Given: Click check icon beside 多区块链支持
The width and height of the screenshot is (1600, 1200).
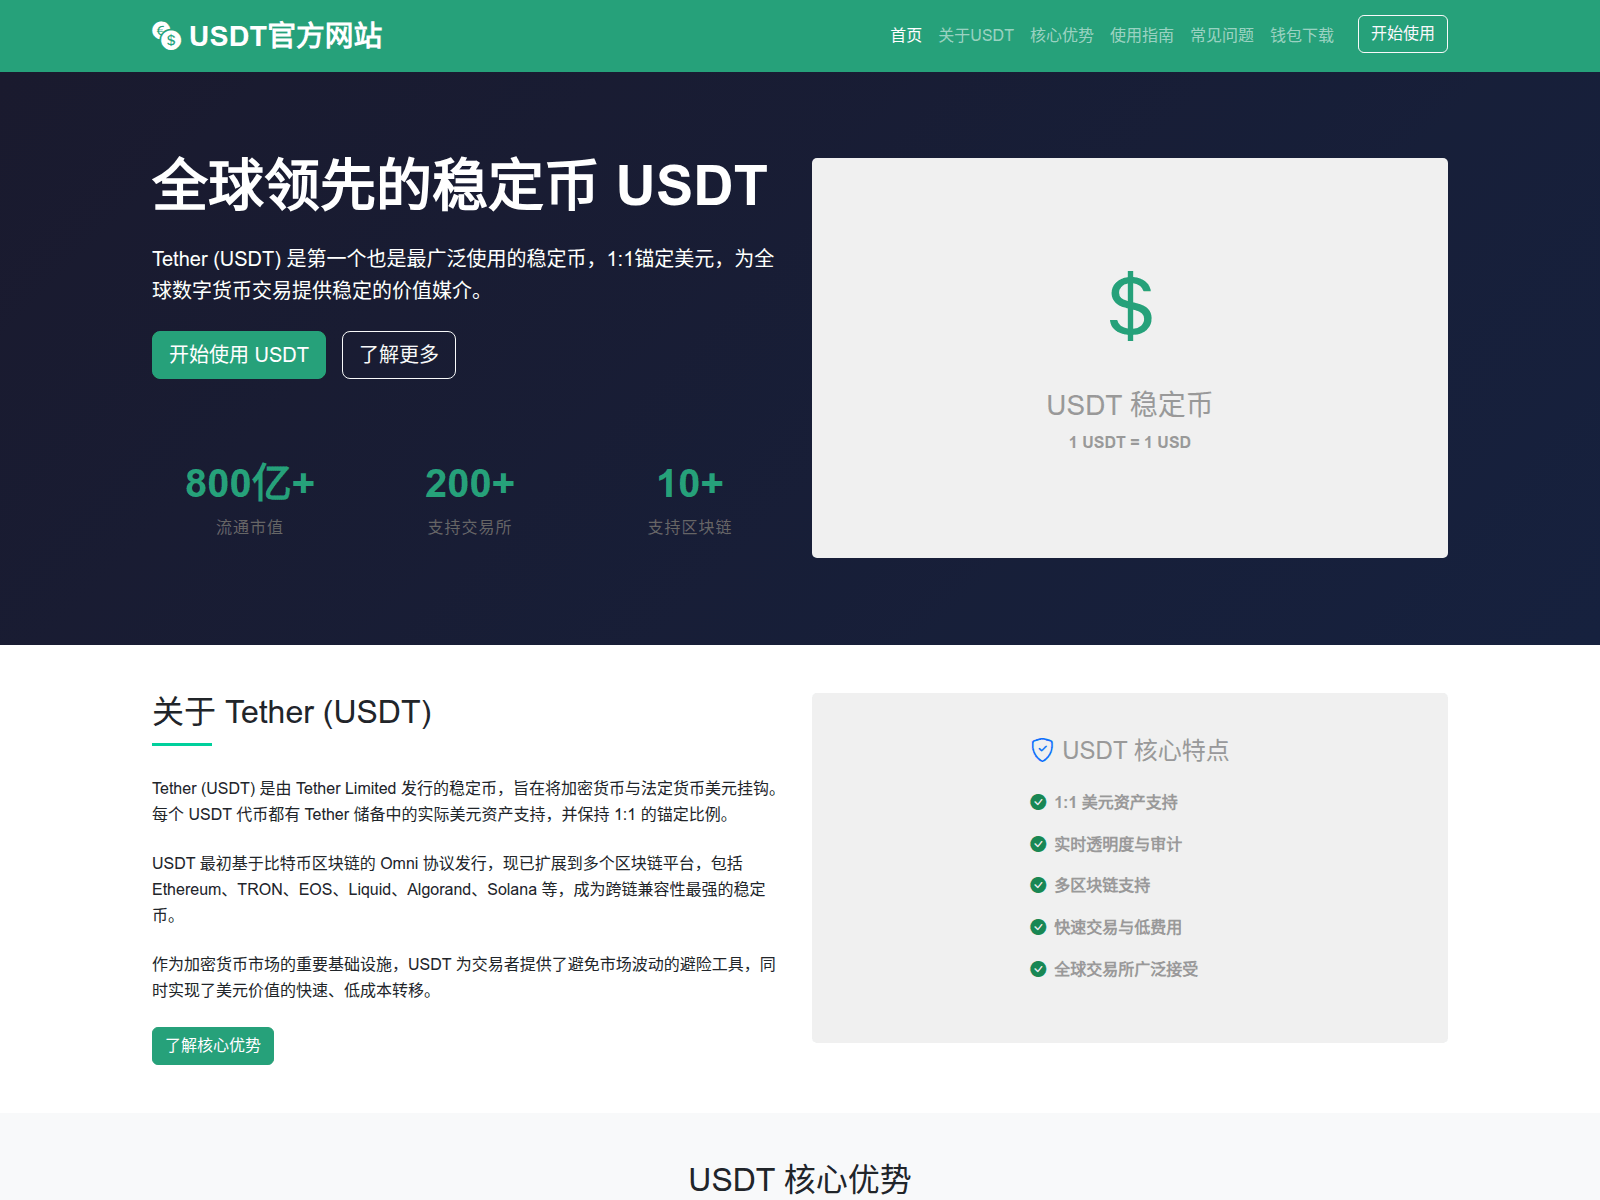Looking at the screenshot, I should (1038, 885).
